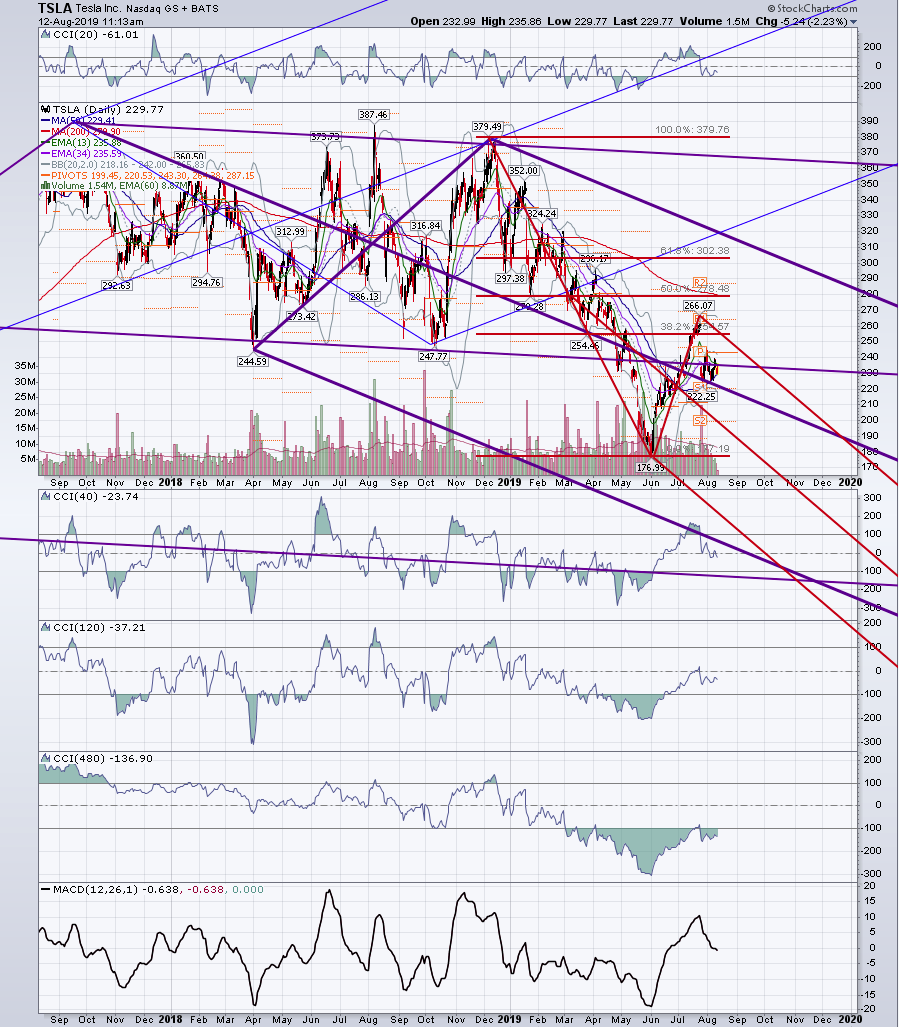Click the CCI(480) indicator area icon
The height and width of the screenshot is (1027, 899).
[45, 758]
